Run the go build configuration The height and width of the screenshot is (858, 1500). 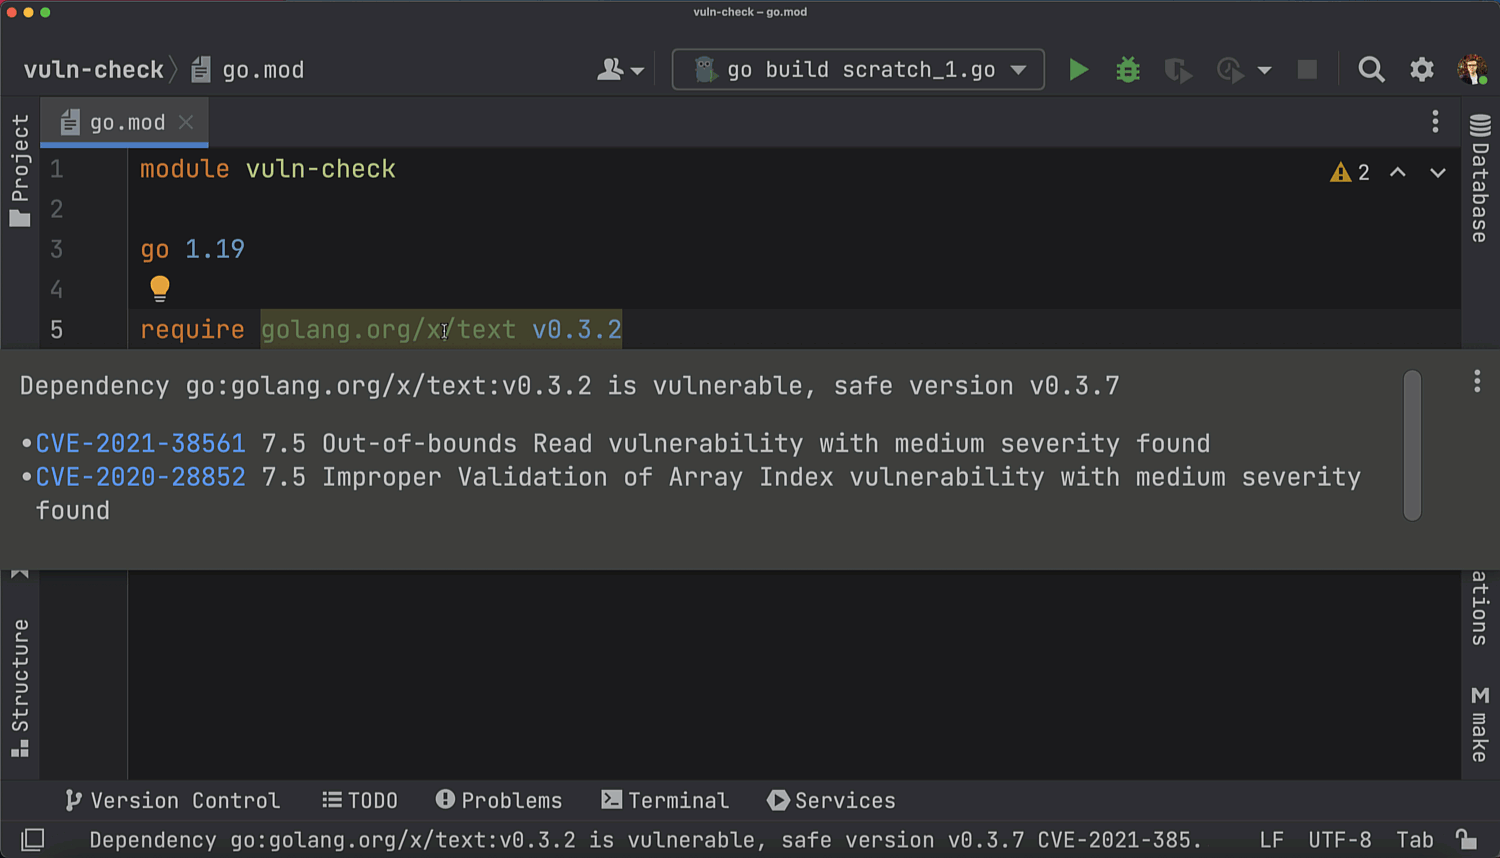pyautogui.click(x=1078, y=70)
